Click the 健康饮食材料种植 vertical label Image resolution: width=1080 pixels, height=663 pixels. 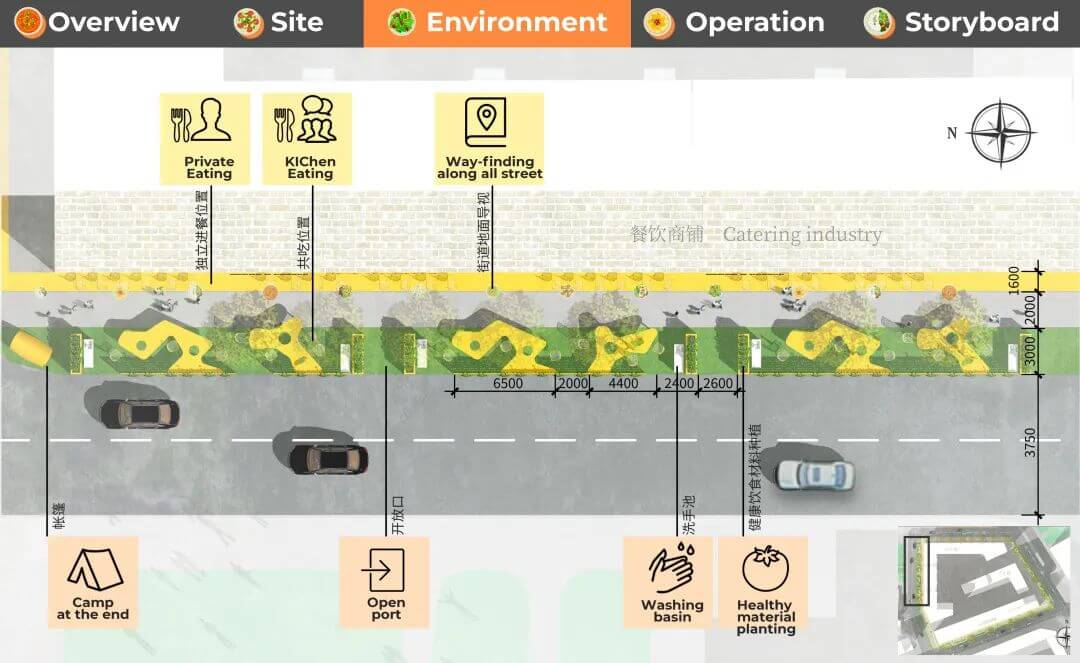(755, 477)
